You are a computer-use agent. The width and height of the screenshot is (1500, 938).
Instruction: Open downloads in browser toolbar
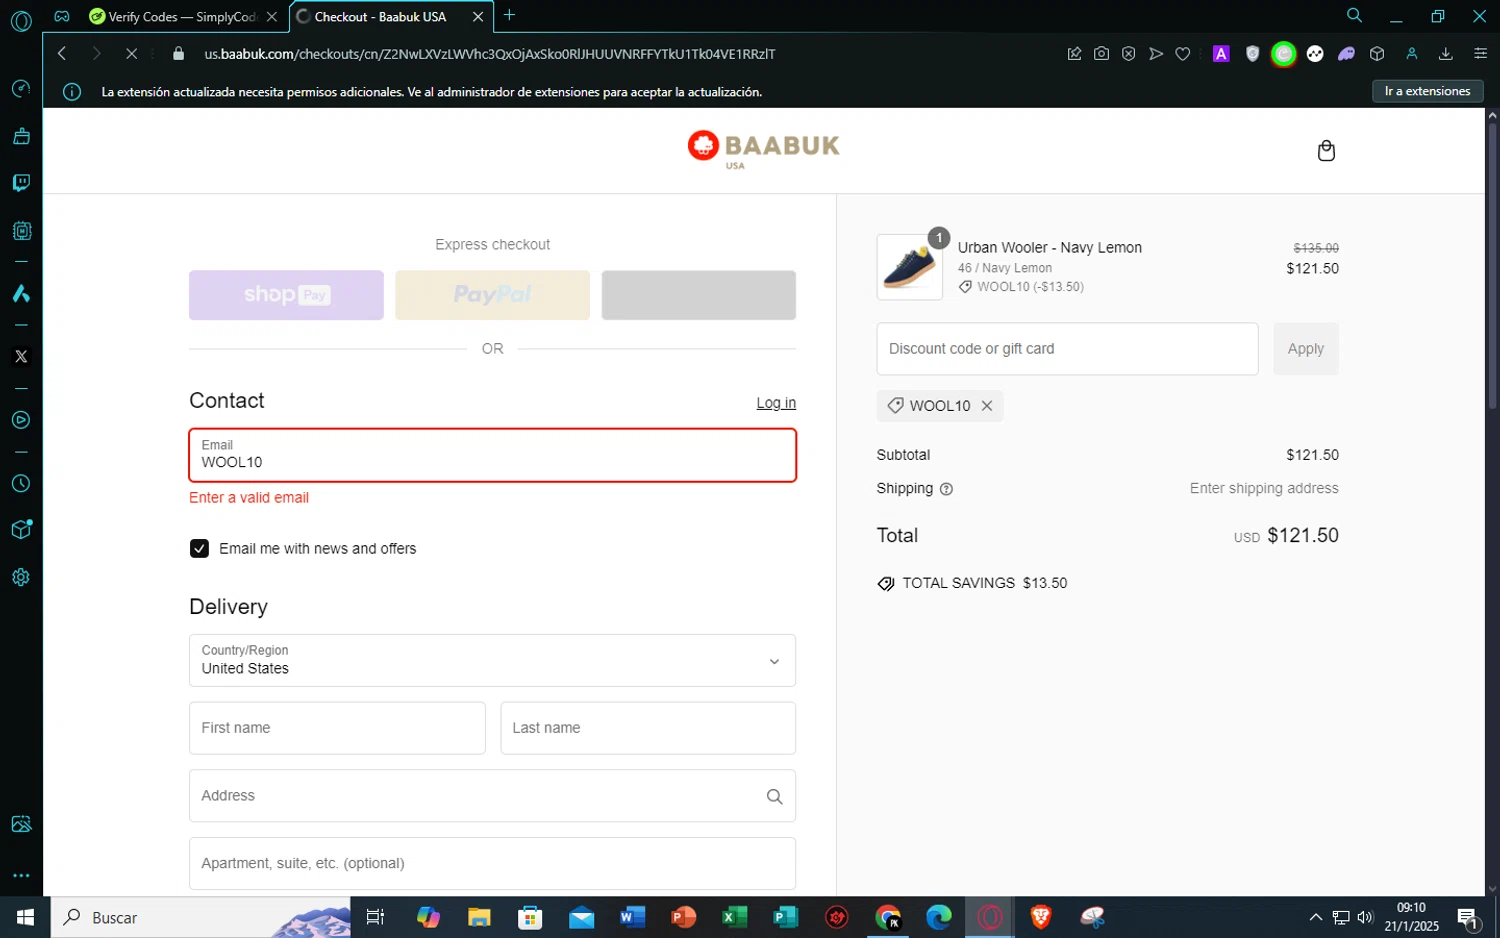(1446, 54)
